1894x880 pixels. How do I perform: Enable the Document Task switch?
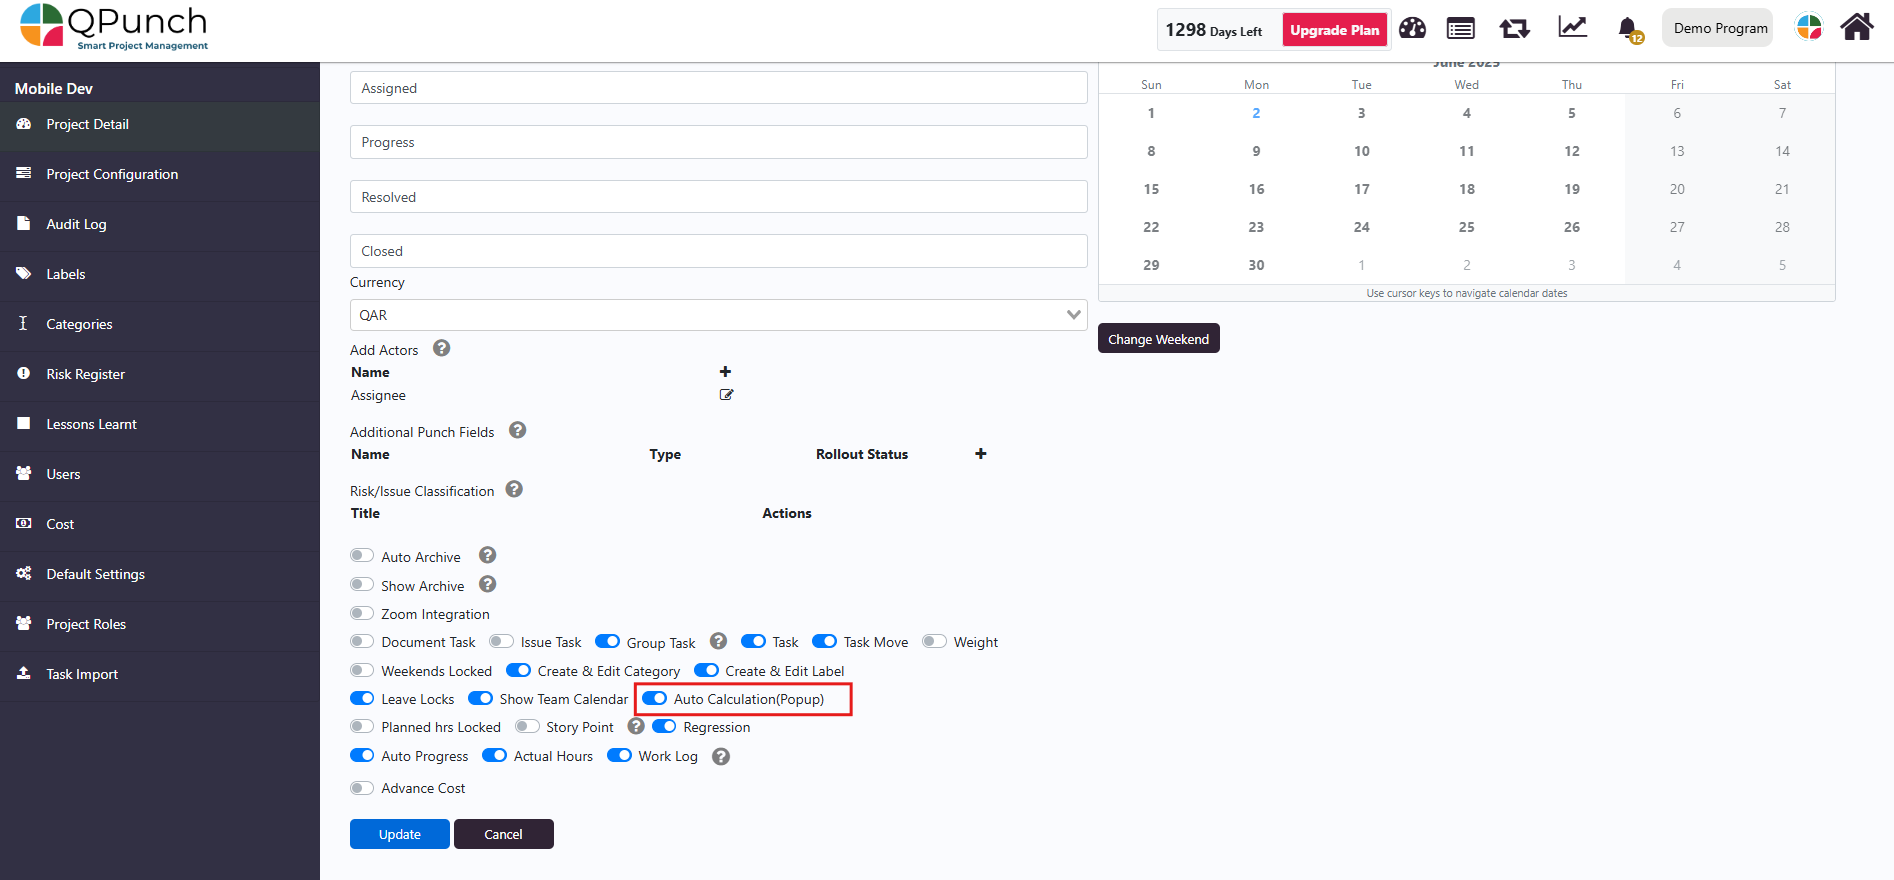coord(362,641)
